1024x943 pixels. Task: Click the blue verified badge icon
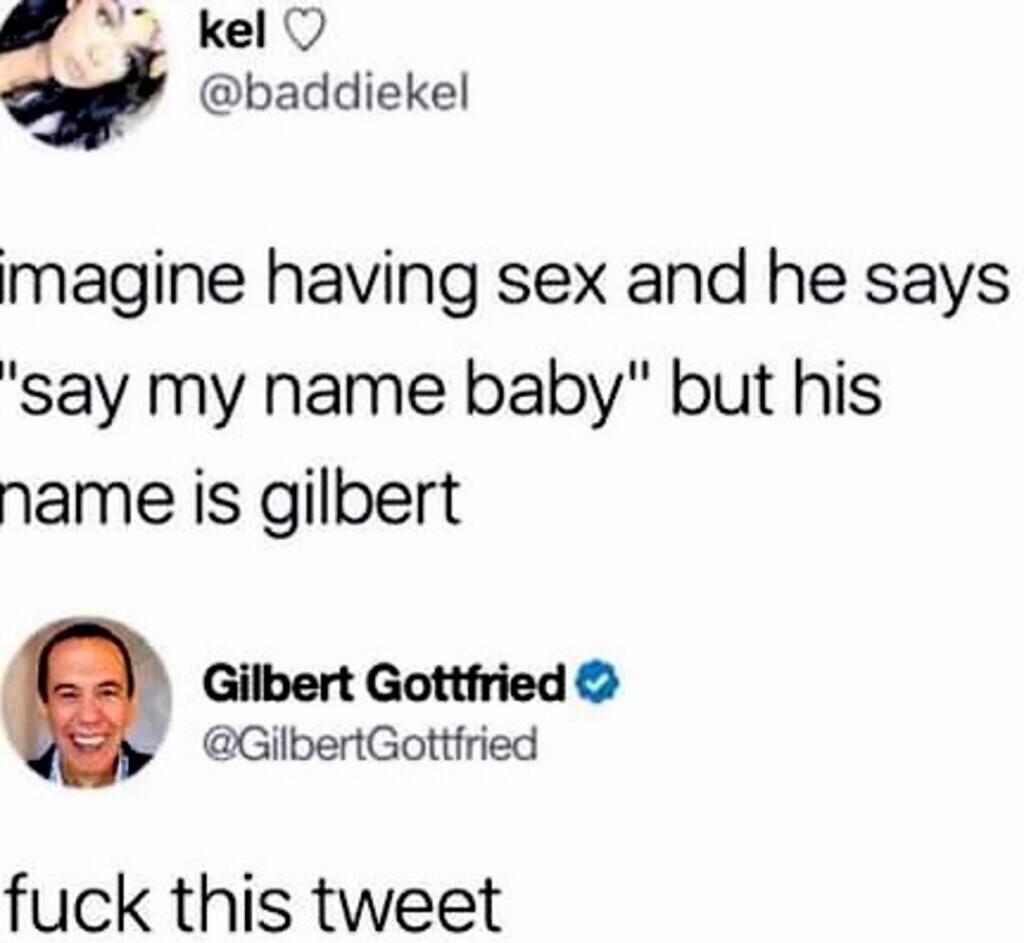click(x=597, y=684)
